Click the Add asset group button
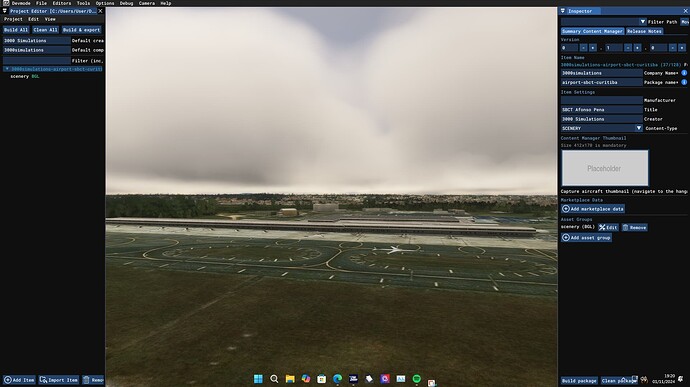Image resolution: width=690 pixels, height=387 pixels. coord(586,238)
